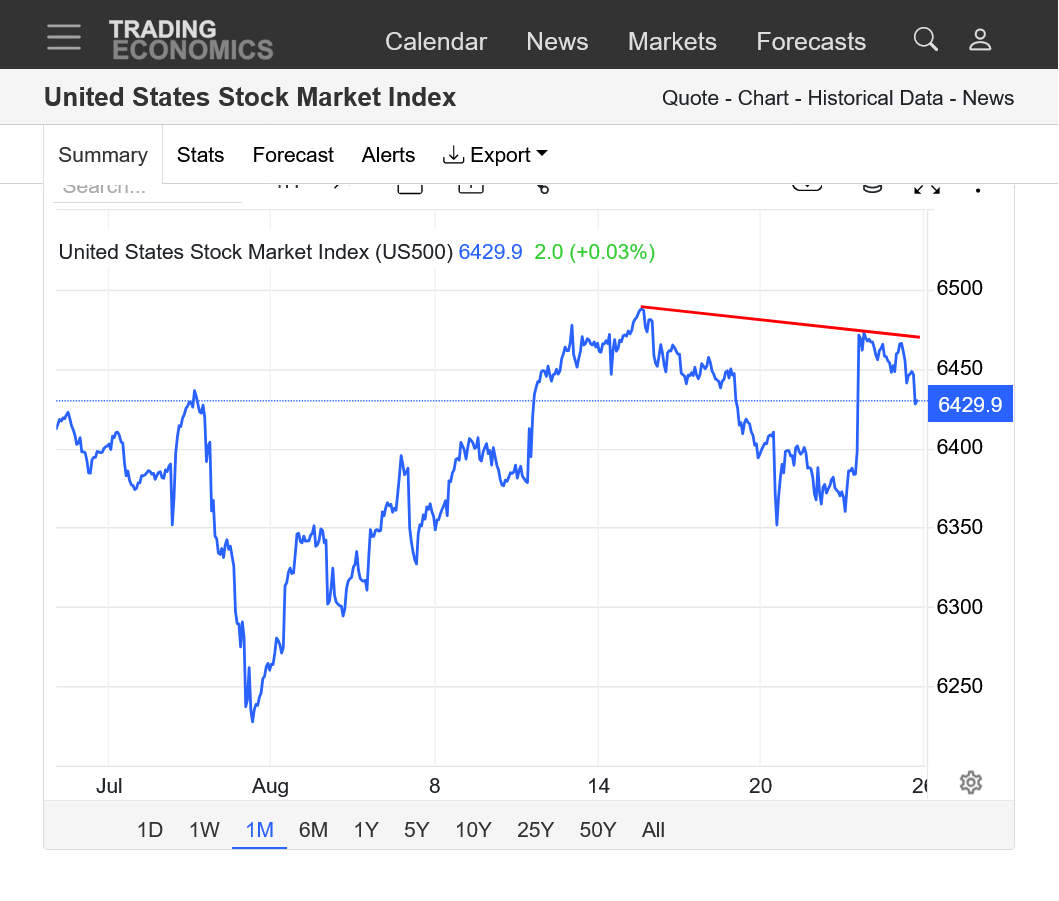Screen dimensions: 1059x901
Task: Open Calendar in the top navigation
Action: (x=436, y=42)
